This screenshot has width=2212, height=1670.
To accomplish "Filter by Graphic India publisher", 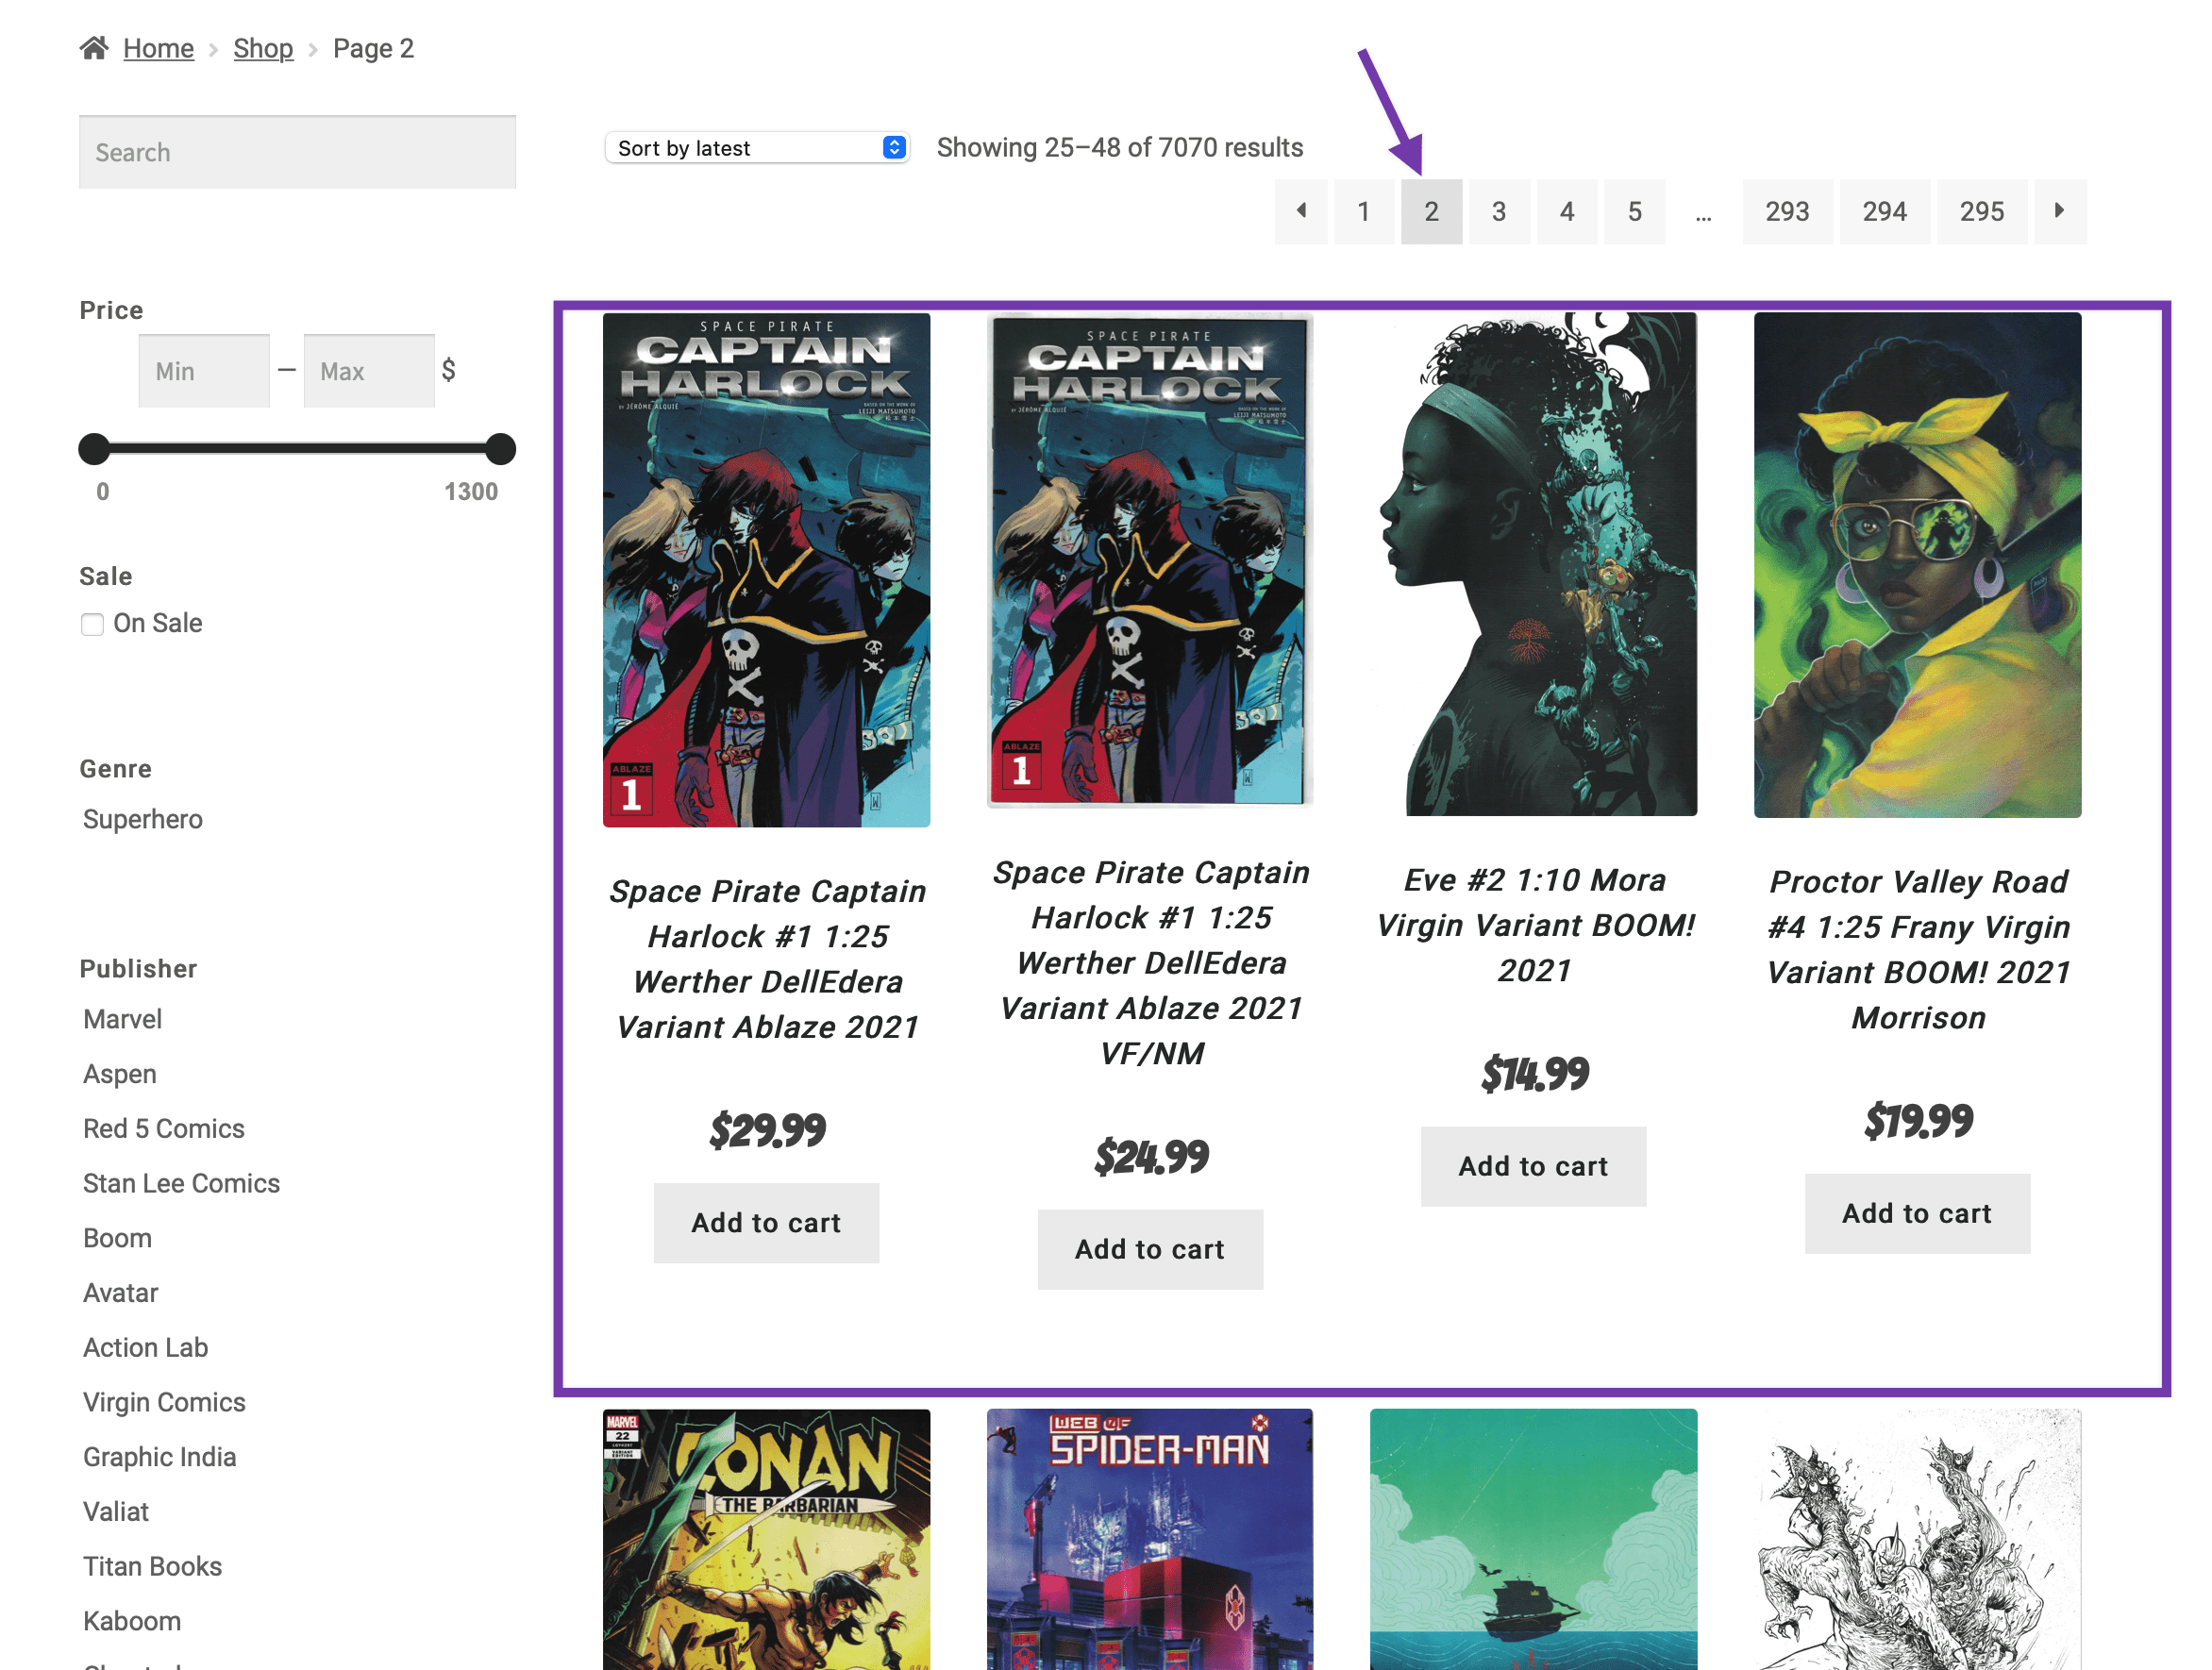I will [160, 1457].
